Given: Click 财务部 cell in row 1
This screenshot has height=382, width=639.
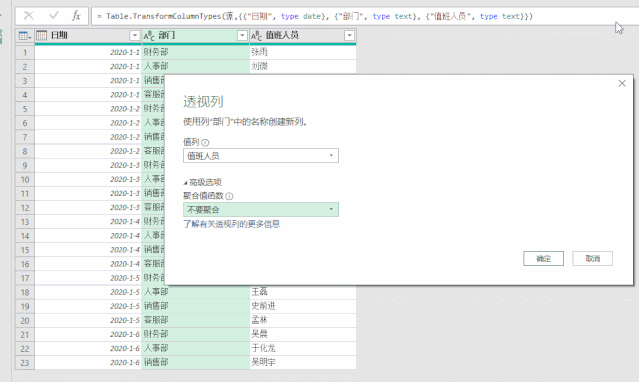Looking at the screenshot, I should click(x=196, y=52).
